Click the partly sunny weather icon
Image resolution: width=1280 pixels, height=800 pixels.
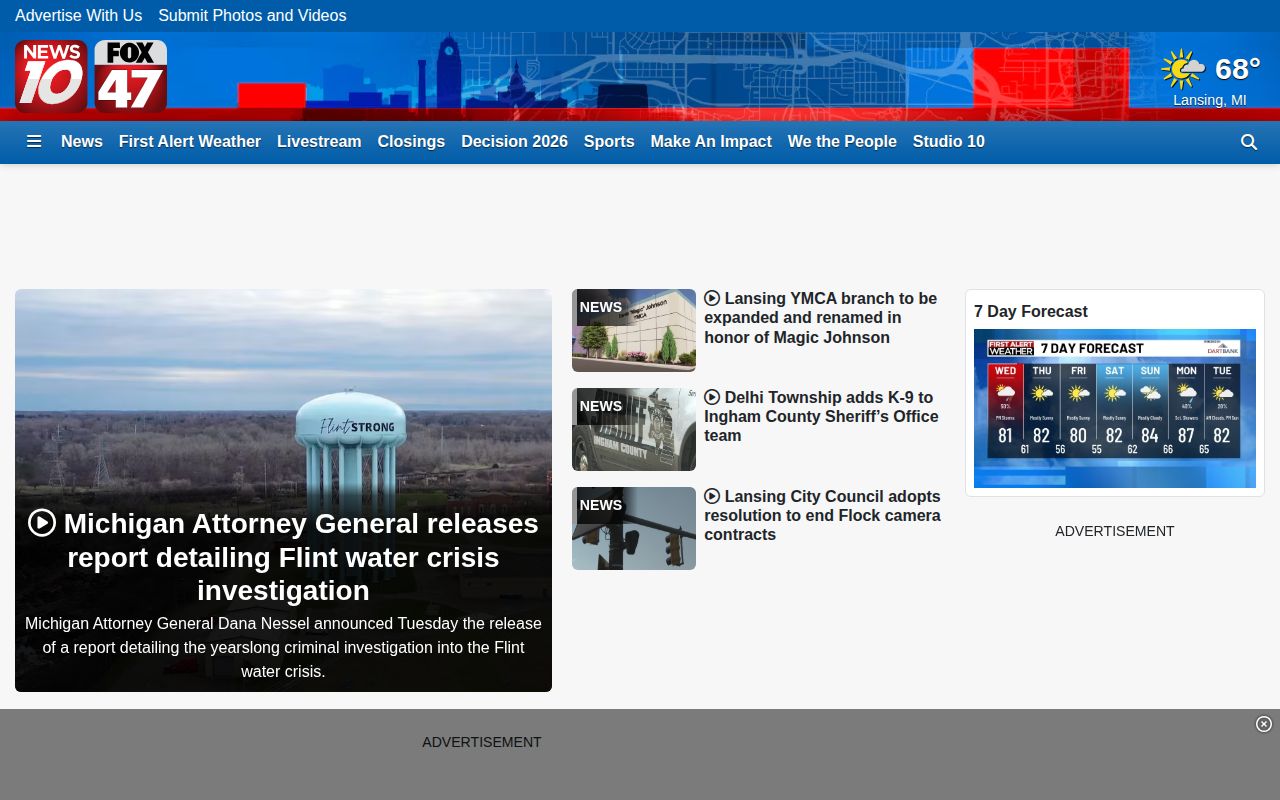(1183, 69)
